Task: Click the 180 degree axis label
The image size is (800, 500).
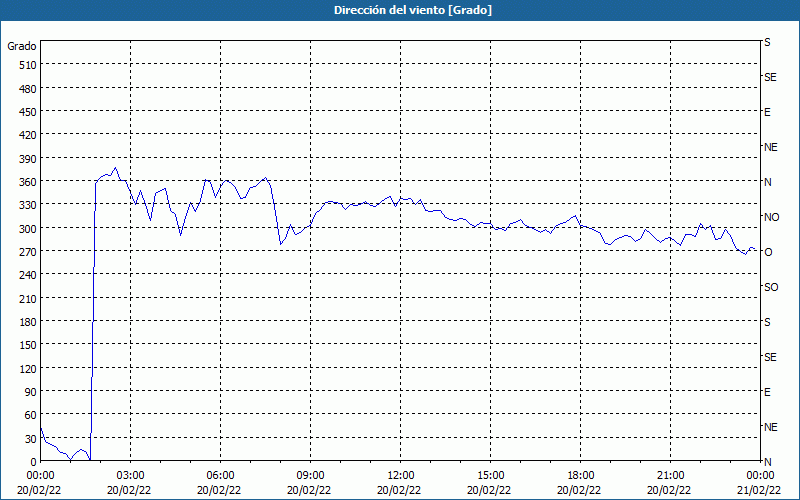Action: coord(28,322)
